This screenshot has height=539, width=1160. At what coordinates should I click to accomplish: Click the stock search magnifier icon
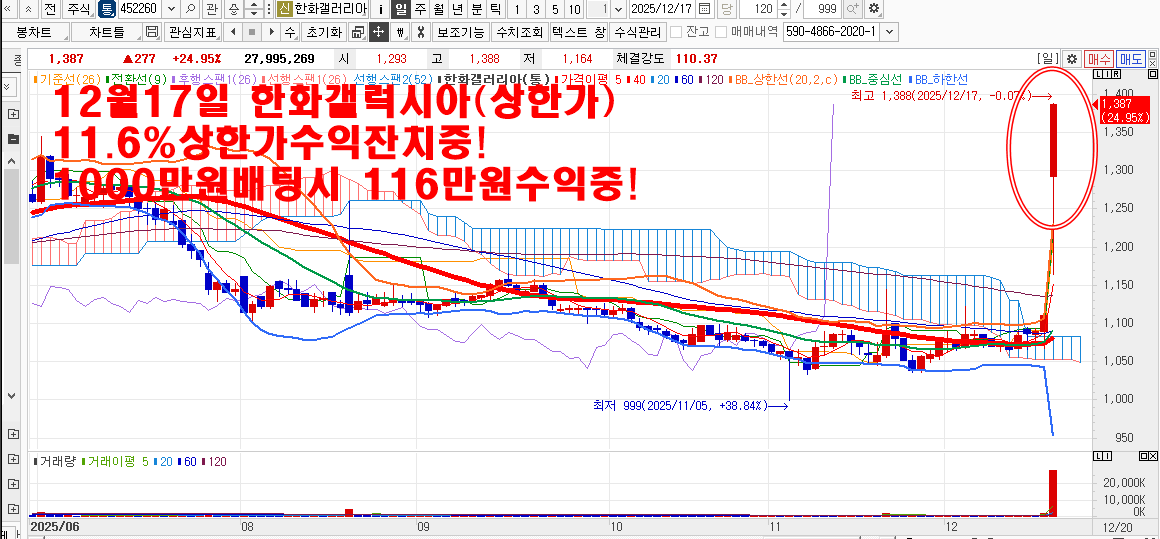click(x=190, y=9)
